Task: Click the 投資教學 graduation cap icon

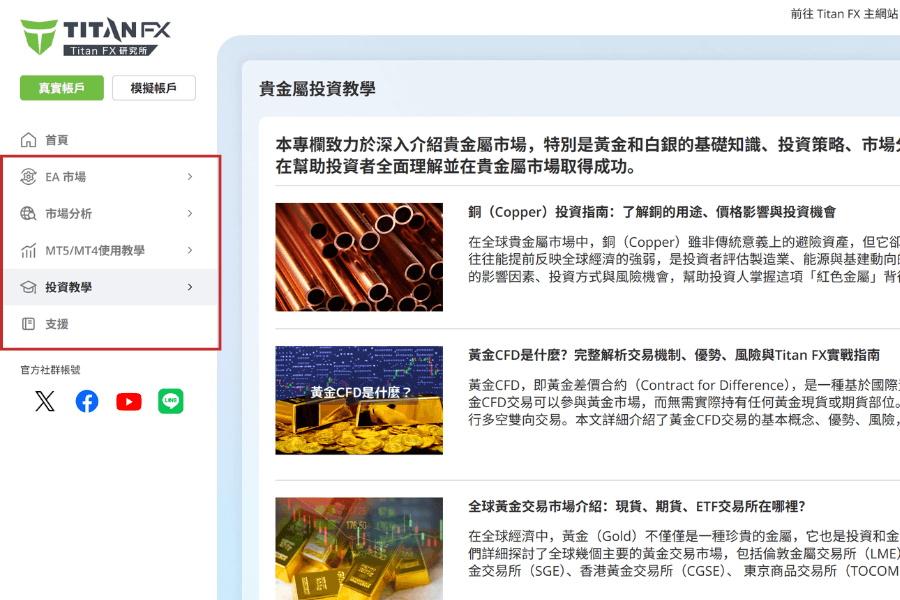Action: pyautogui.click(x=28, y=287)
